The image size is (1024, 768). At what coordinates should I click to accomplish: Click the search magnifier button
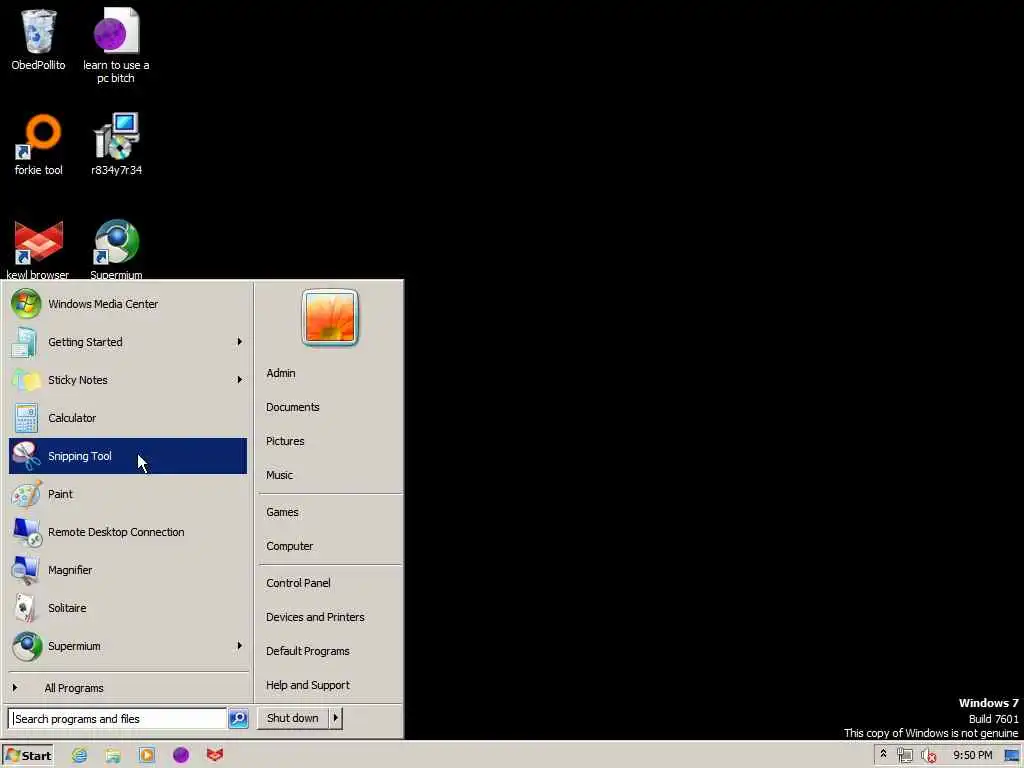(238, 718)
